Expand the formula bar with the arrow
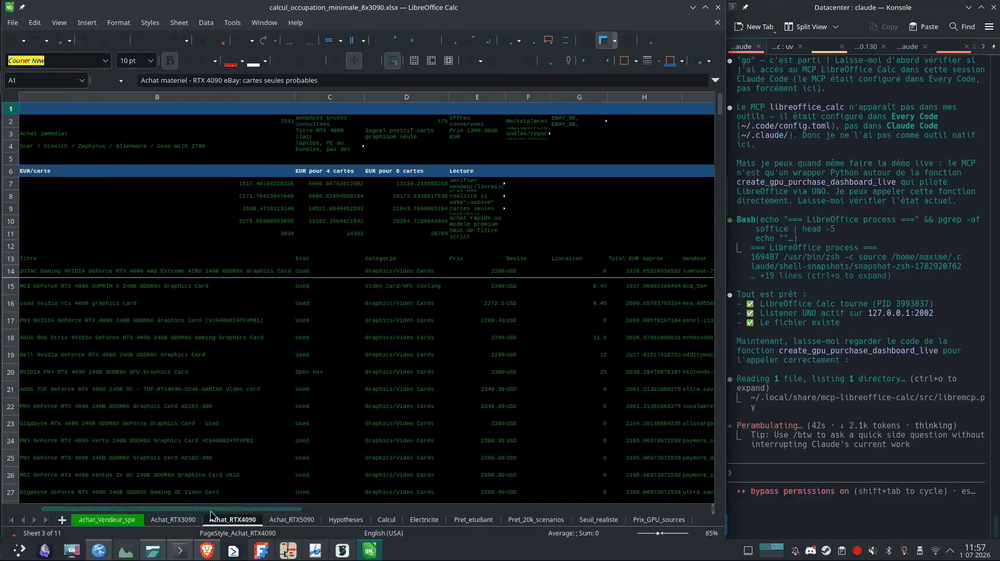The width and height of the screenshot is (1000, 561). pyautogui.click(x=715, y=80)
